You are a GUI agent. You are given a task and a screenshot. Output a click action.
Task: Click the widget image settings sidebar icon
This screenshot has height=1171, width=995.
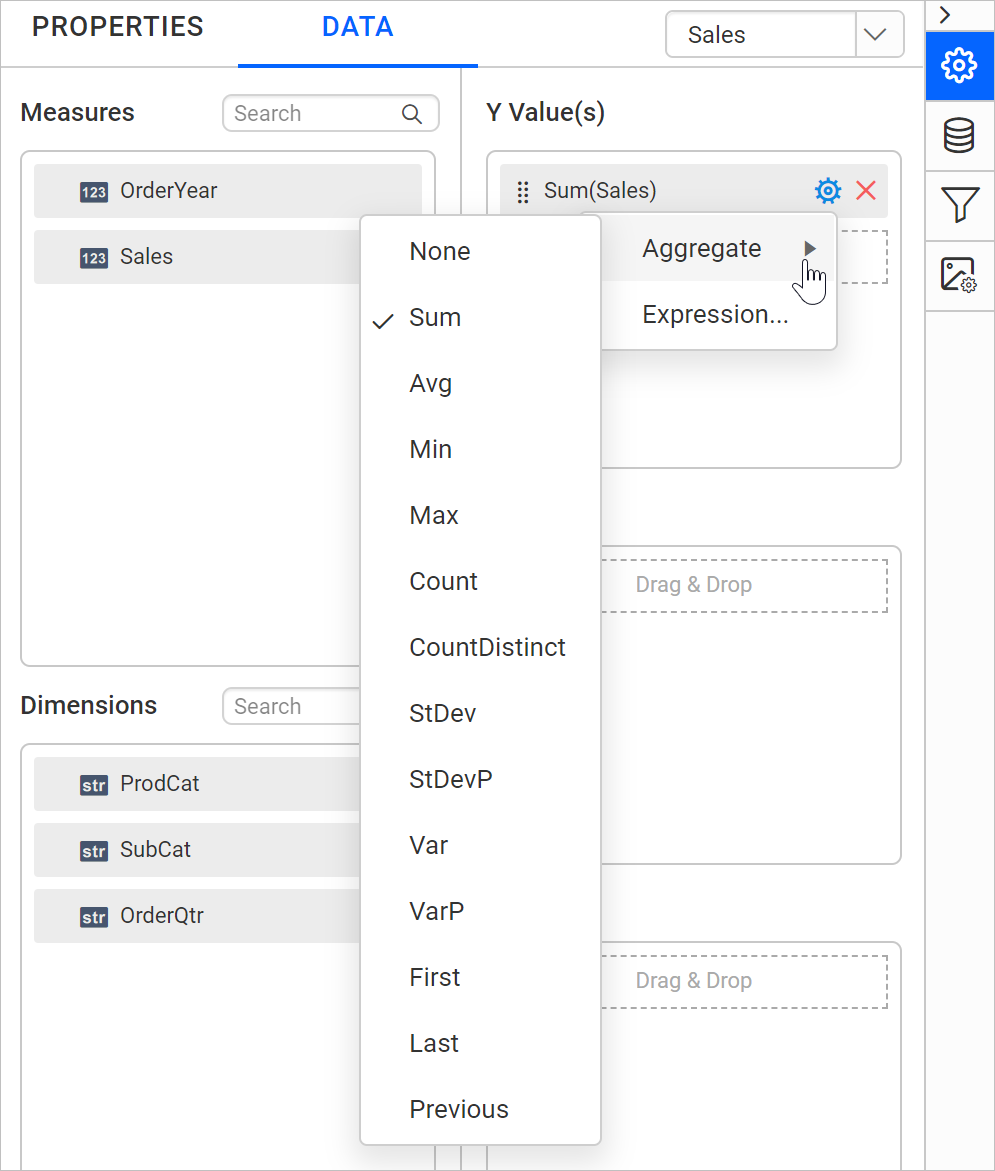tap(959, 275)
